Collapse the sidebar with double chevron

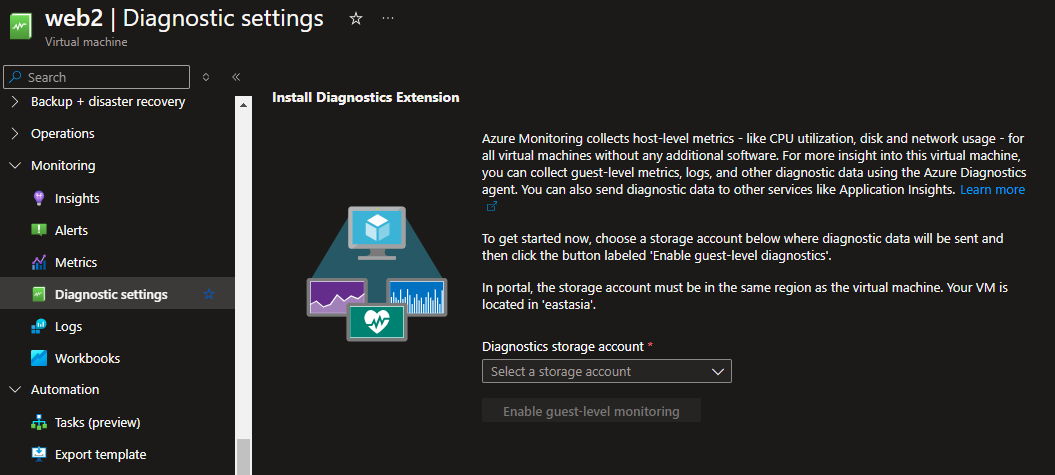point(236,77)
